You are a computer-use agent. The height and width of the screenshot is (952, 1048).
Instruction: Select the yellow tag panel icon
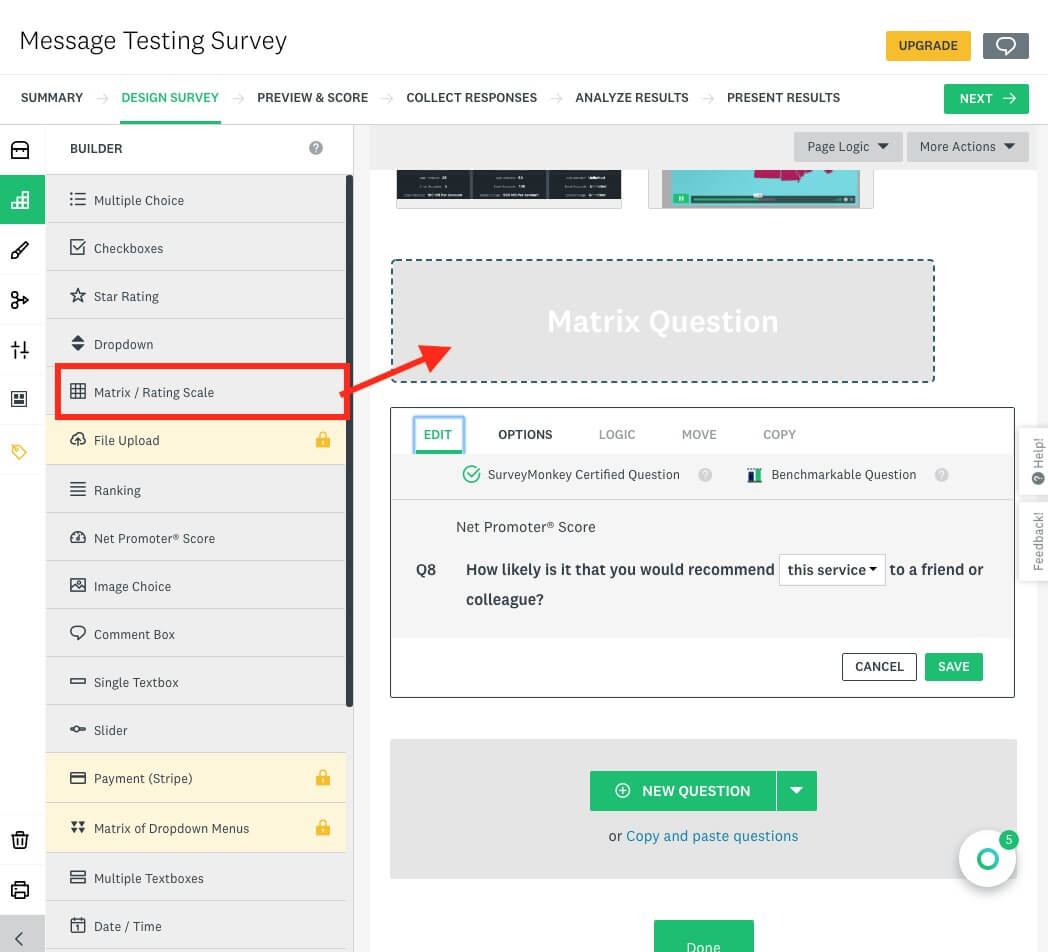pyautogui.click(x=22, y=451)
